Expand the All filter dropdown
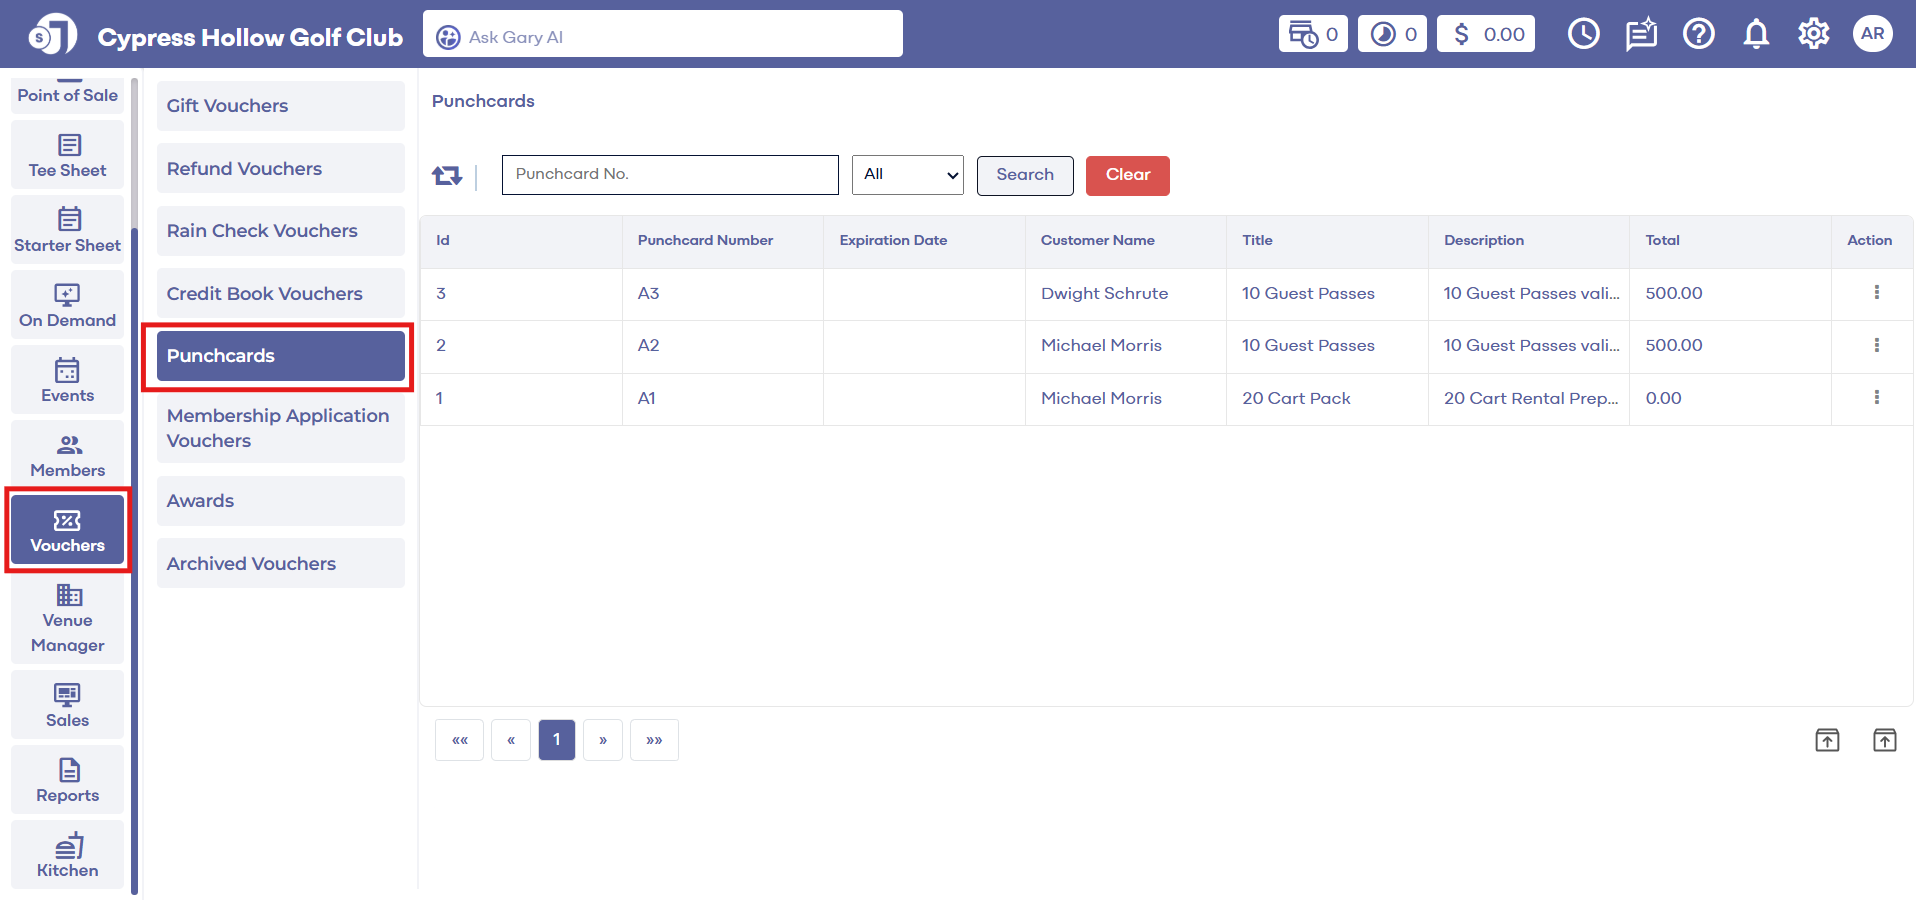The image size is (1916, 900). pyautogui.click(x=907, y=175)
